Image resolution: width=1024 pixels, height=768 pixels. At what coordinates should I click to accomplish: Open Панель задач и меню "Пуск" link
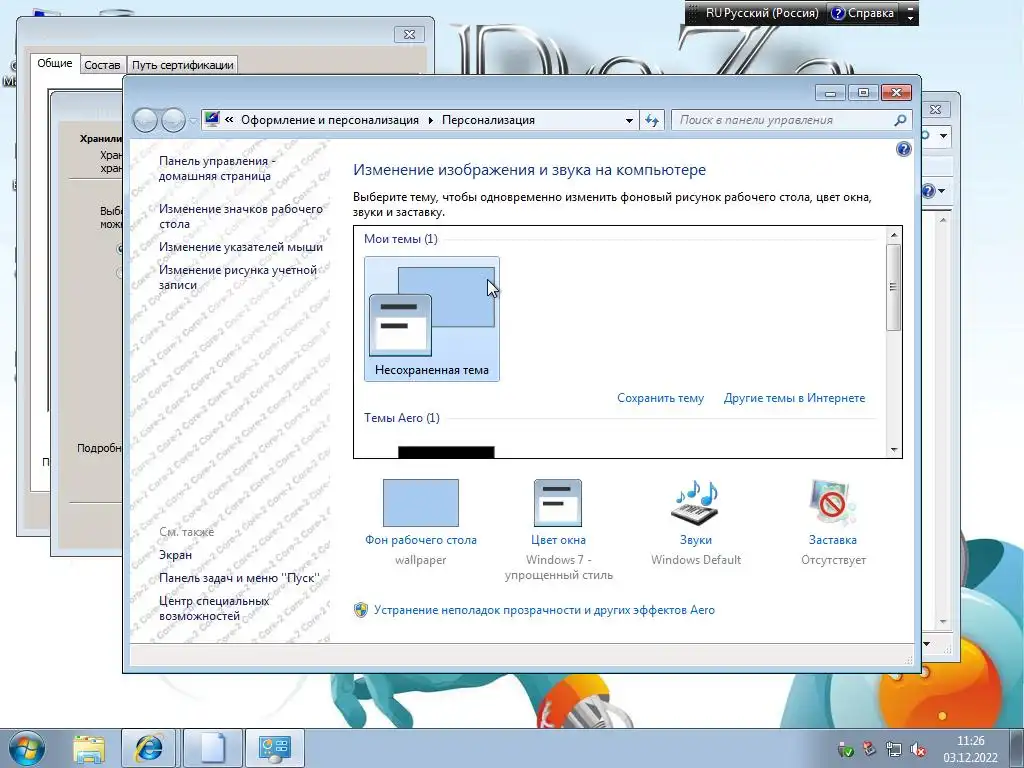[x=239, y=578]
